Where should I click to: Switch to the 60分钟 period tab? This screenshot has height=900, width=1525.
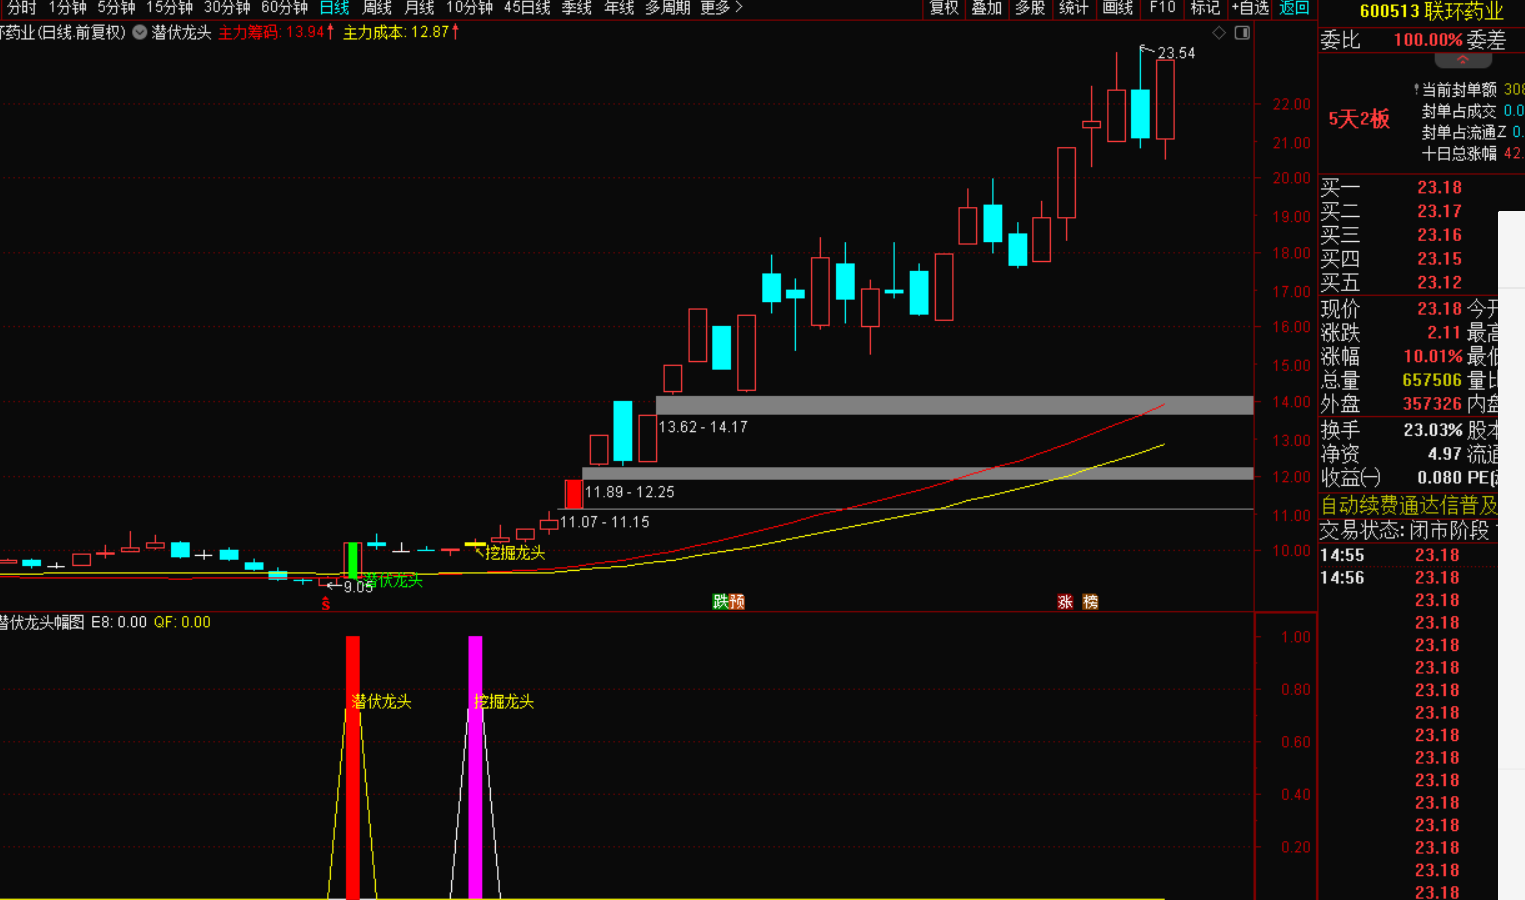(x=284, y=8)
